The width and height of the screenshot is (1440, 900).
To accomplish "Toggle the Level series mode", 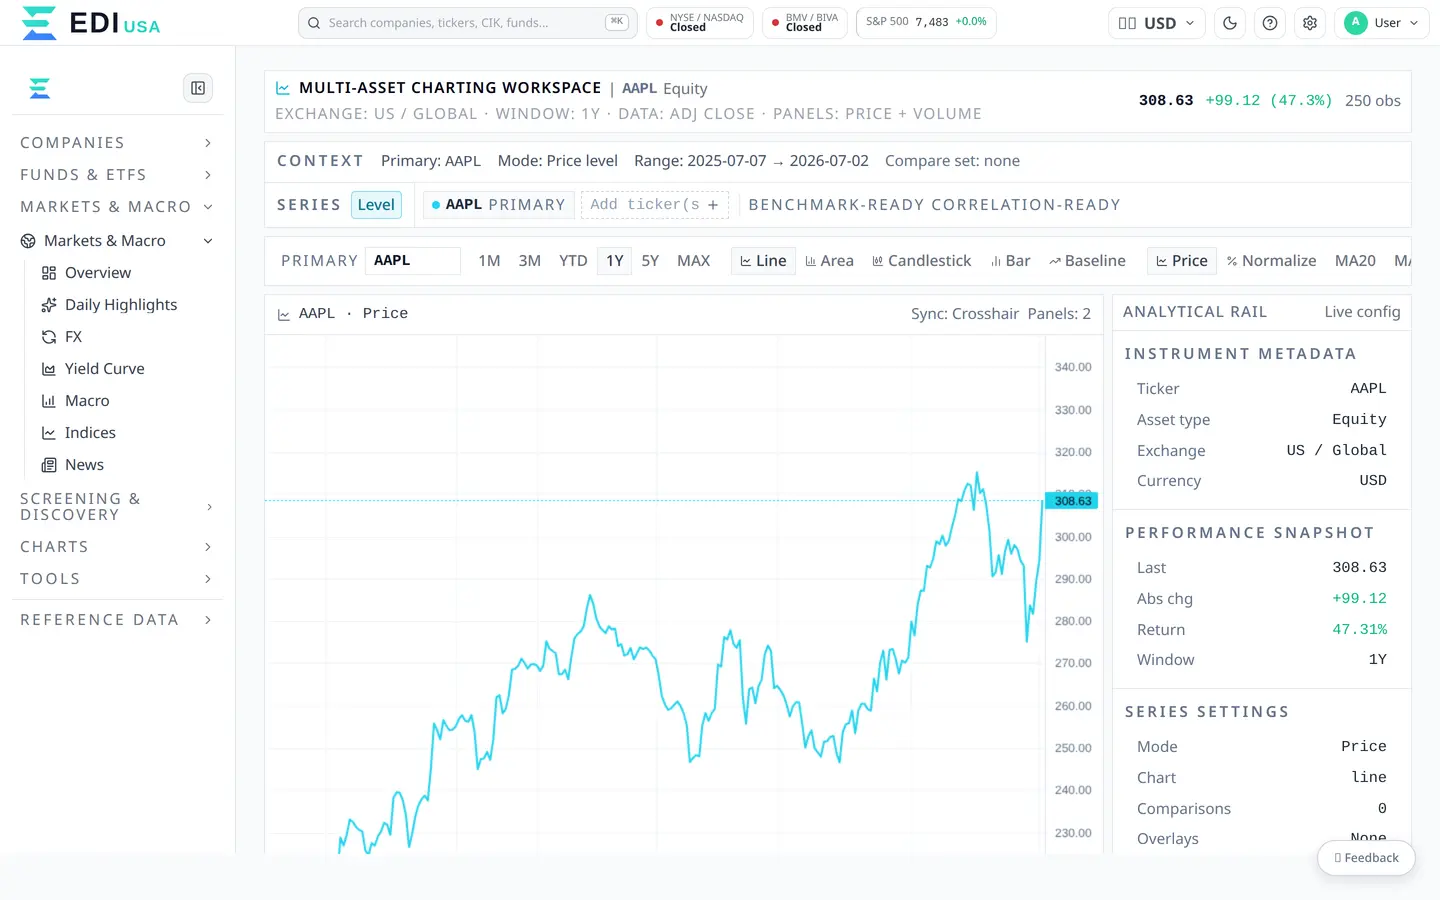I will point(376,205).
